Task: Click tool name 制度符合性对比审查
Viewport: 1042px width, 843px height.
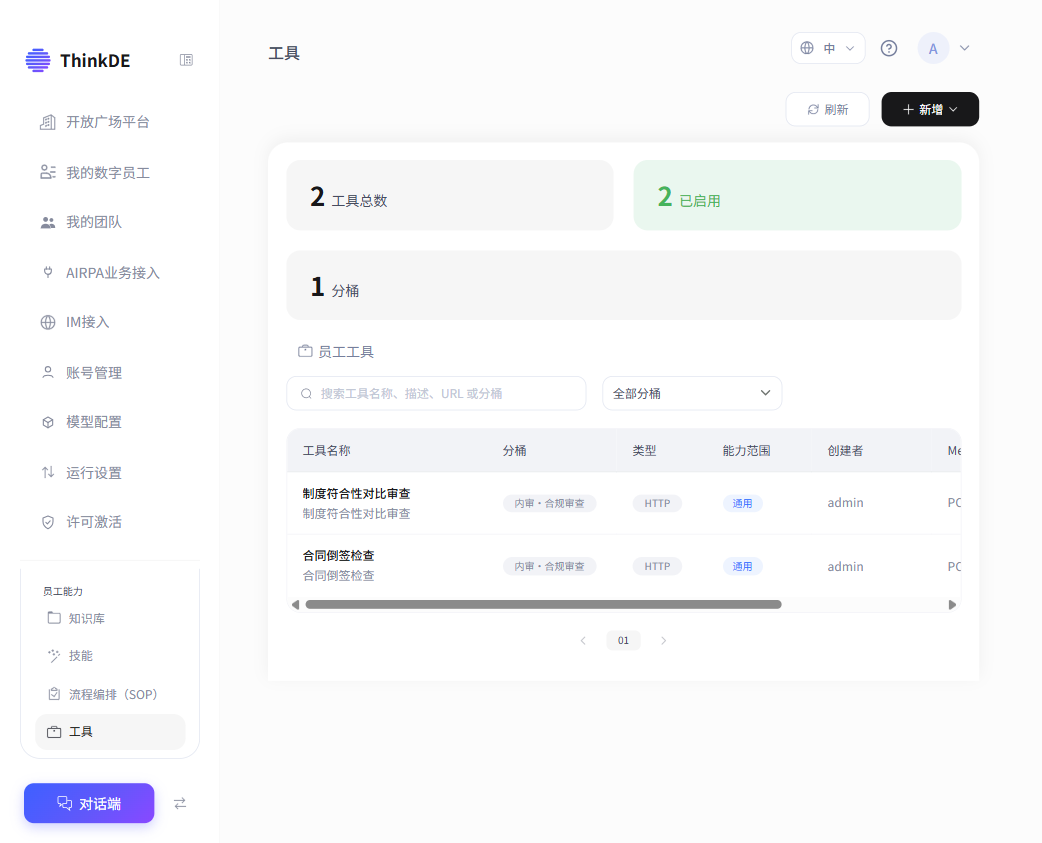Action: coord(356,494)
